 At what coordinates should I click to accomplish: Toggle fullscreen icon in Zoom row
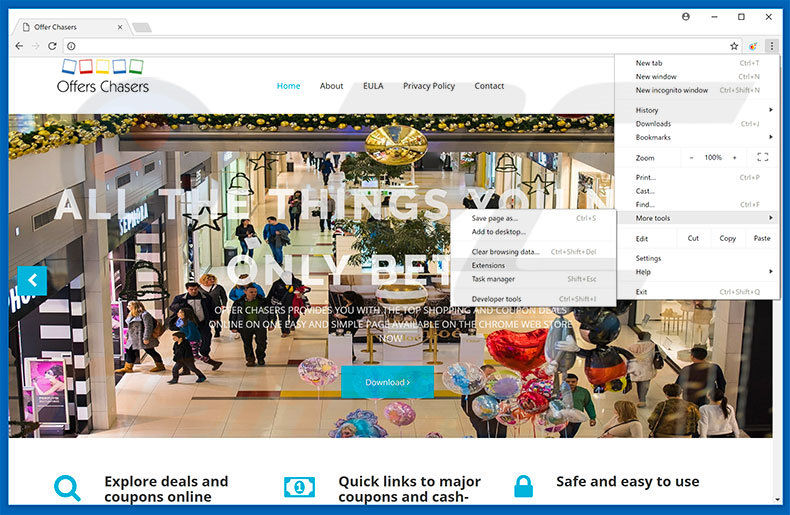click(x=763, y=157)
